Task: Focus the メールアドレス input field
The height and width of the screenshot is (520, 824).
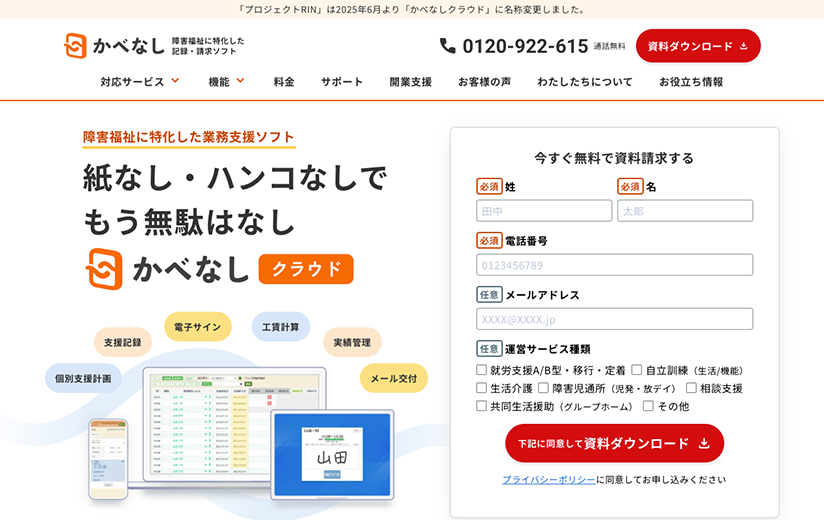Action: (x=614, y=319)
